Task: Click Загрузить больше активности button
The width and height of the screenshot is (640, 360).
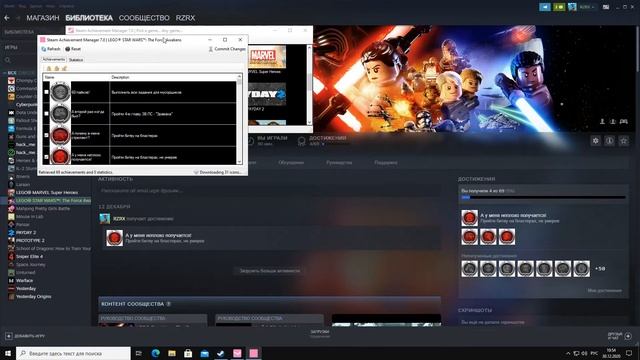Action: [270, 271]
